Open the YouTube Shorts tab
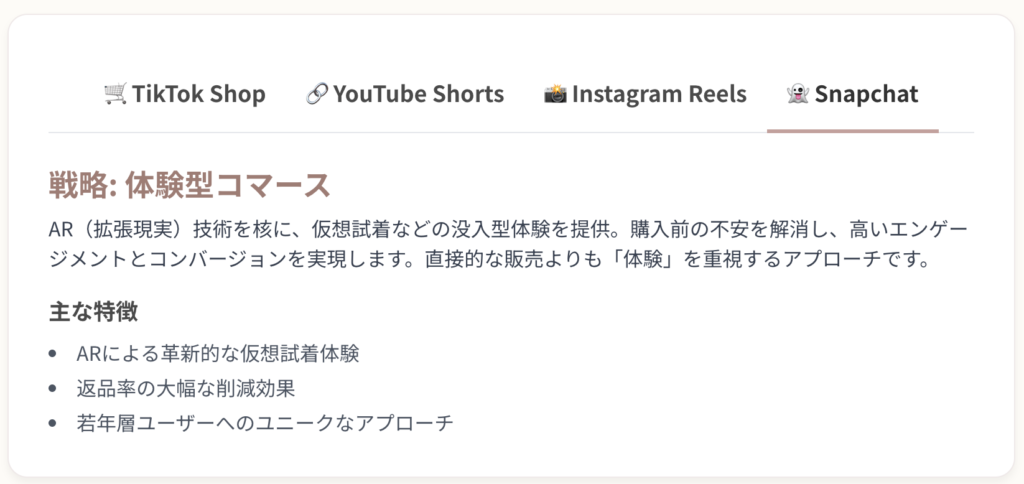 point(405,94)
